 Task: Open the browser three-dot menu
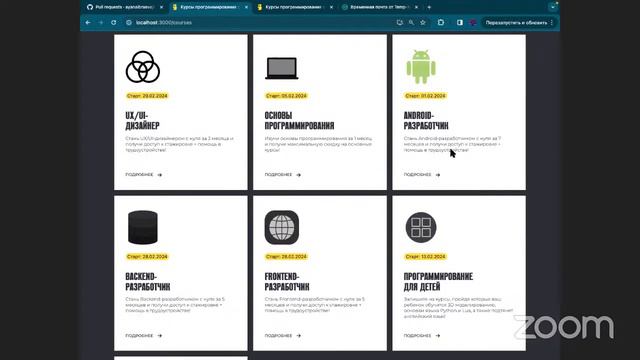click(x=552, y=22)
